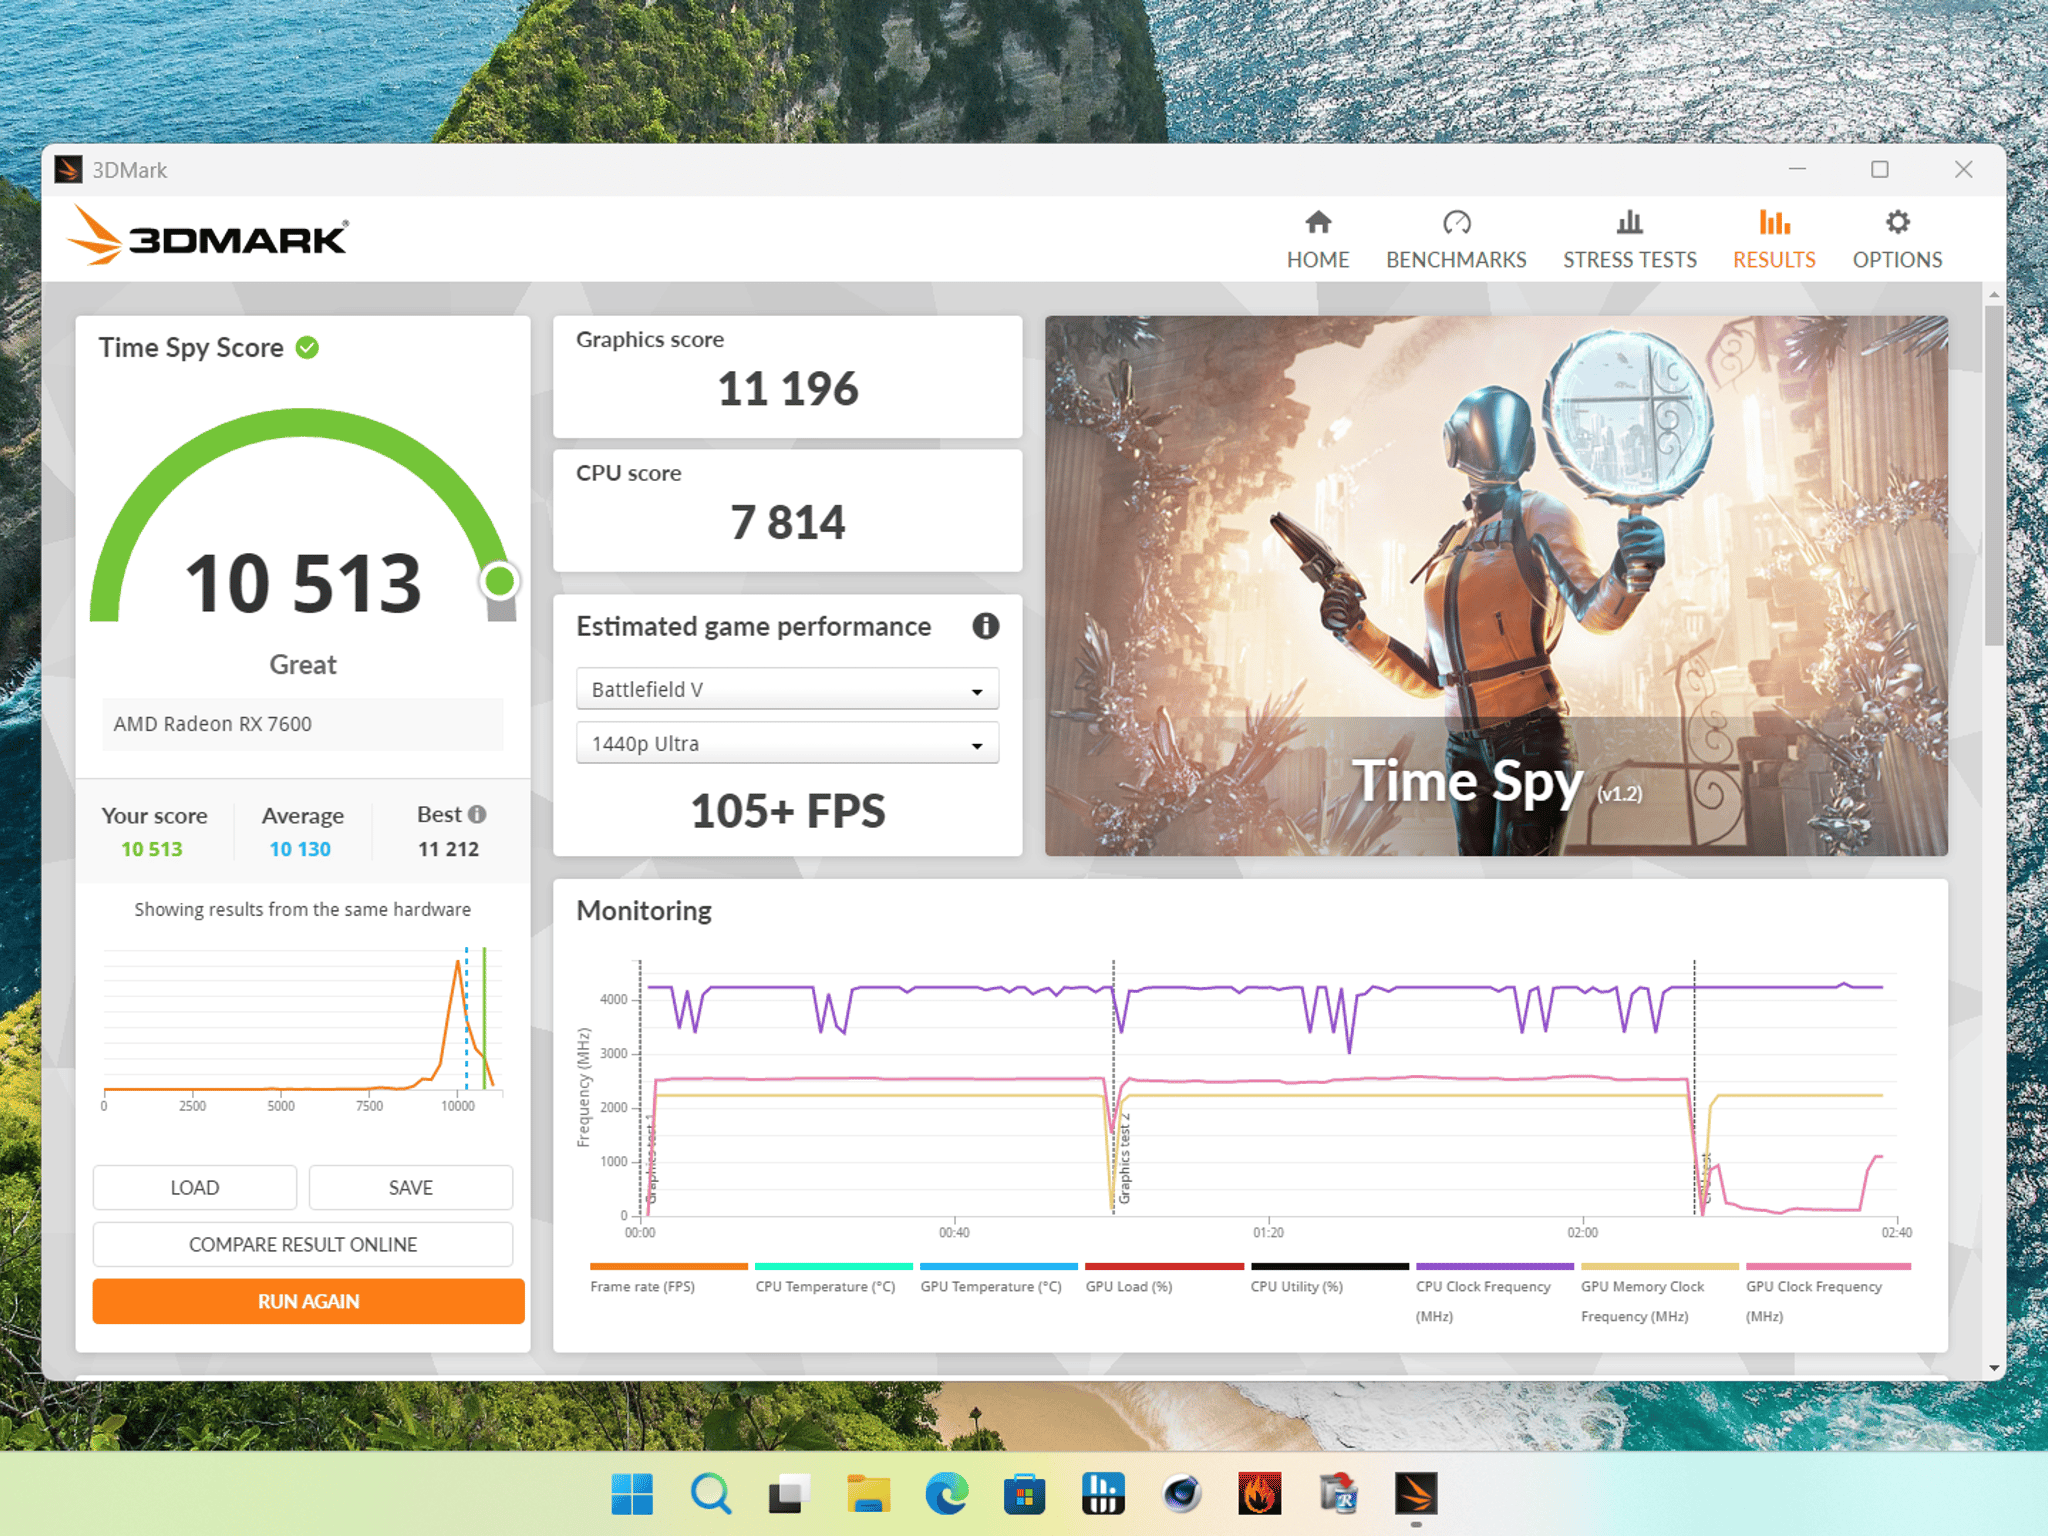This screenshot has width=2048, height=1536.
Task: Open Cinebench from the taskbar
Action: (1181, 1494)
